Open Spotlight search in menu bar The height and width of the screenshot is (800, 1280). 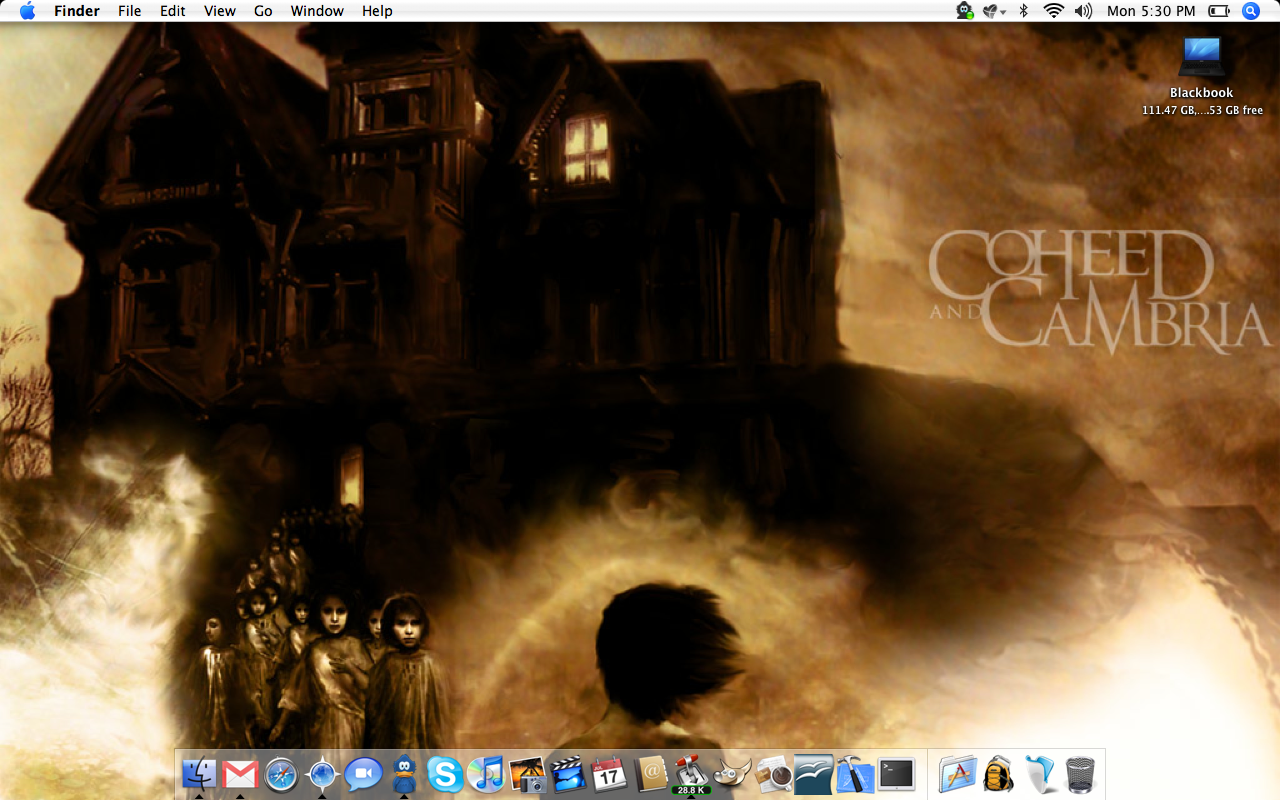(x=1250, y=11)
